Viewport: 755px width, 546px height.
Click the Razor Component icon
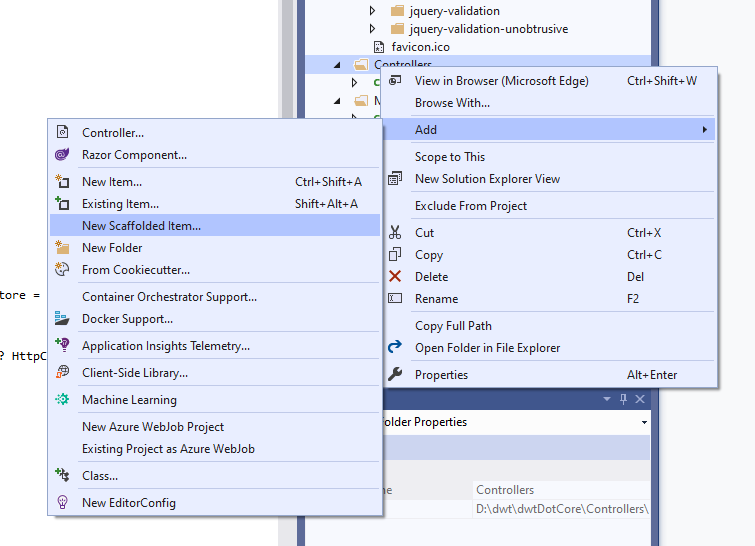coord(62,155)
